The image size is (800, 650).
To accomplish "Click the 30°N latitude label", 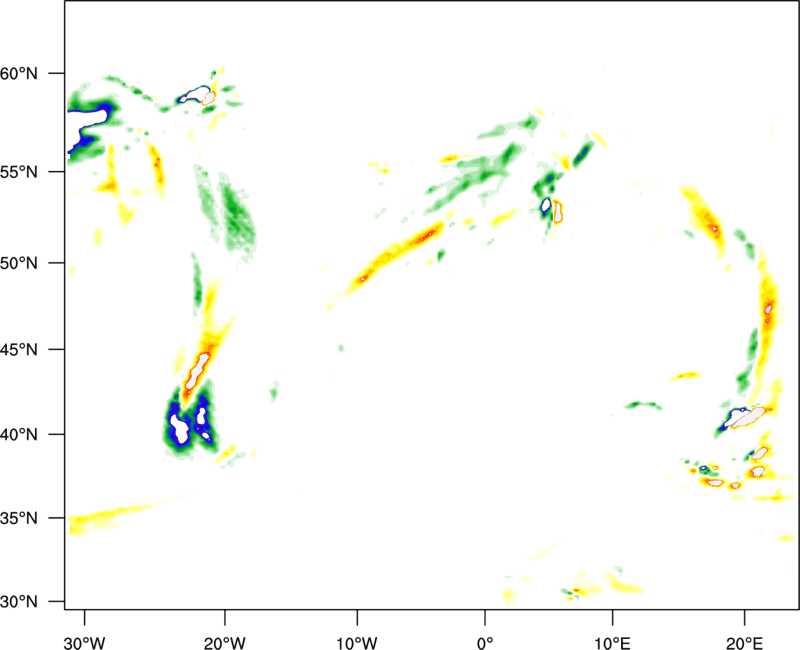I will point(19,602).
